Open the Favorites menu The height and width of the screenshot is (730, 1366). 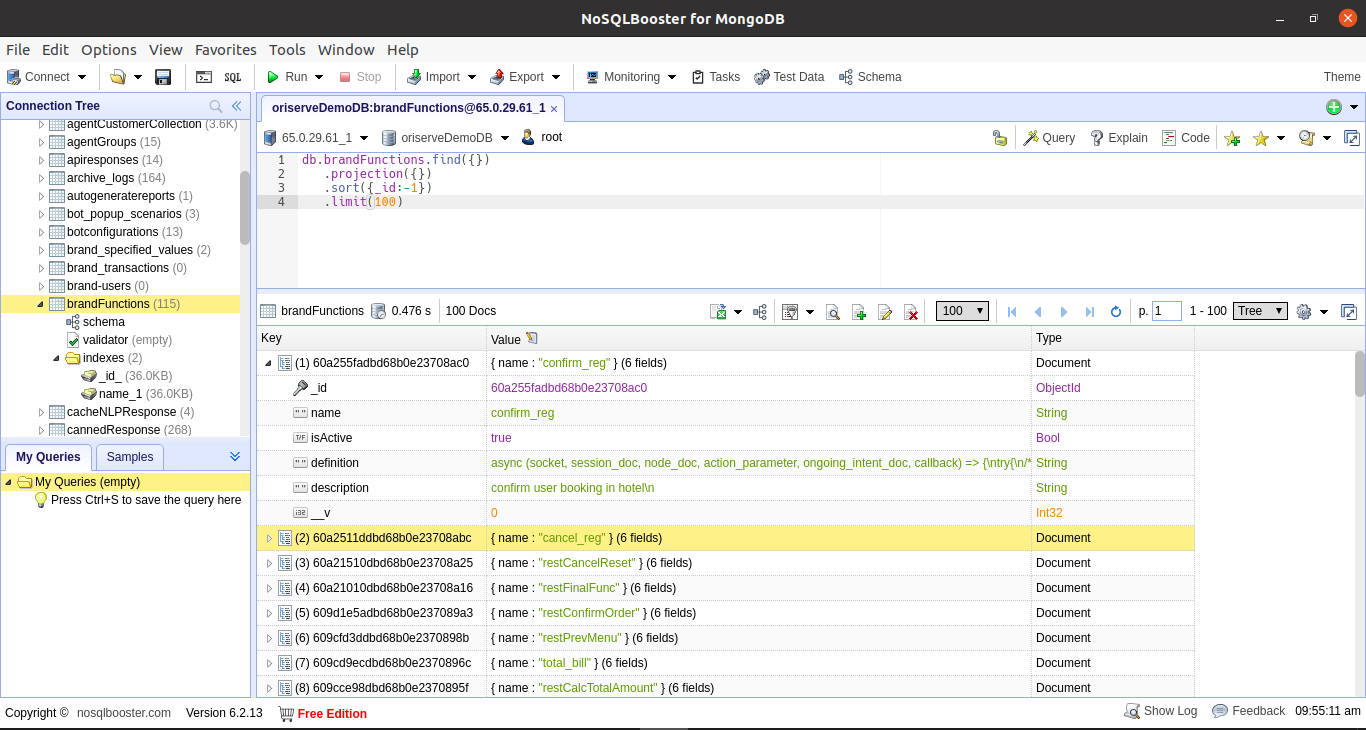(x=225, y=50)
